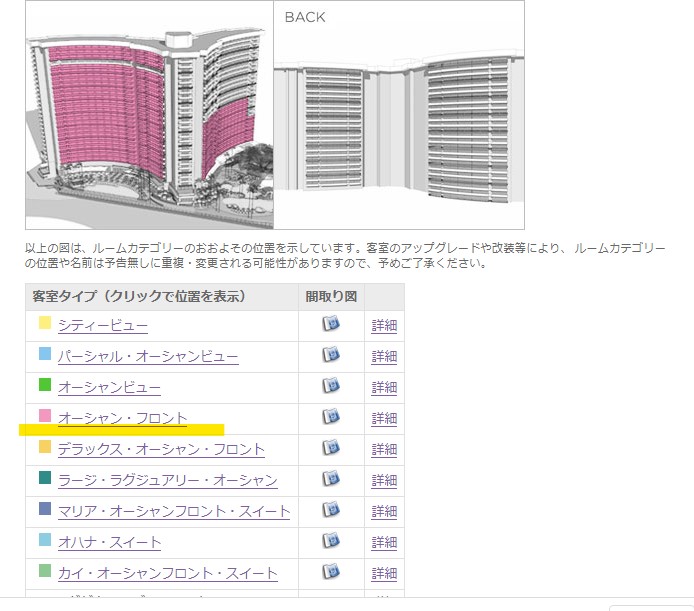Open 詳細 for オハナ・スイート row
The height and width of the screenshot is (611, 694).
[x=384, y=543]
